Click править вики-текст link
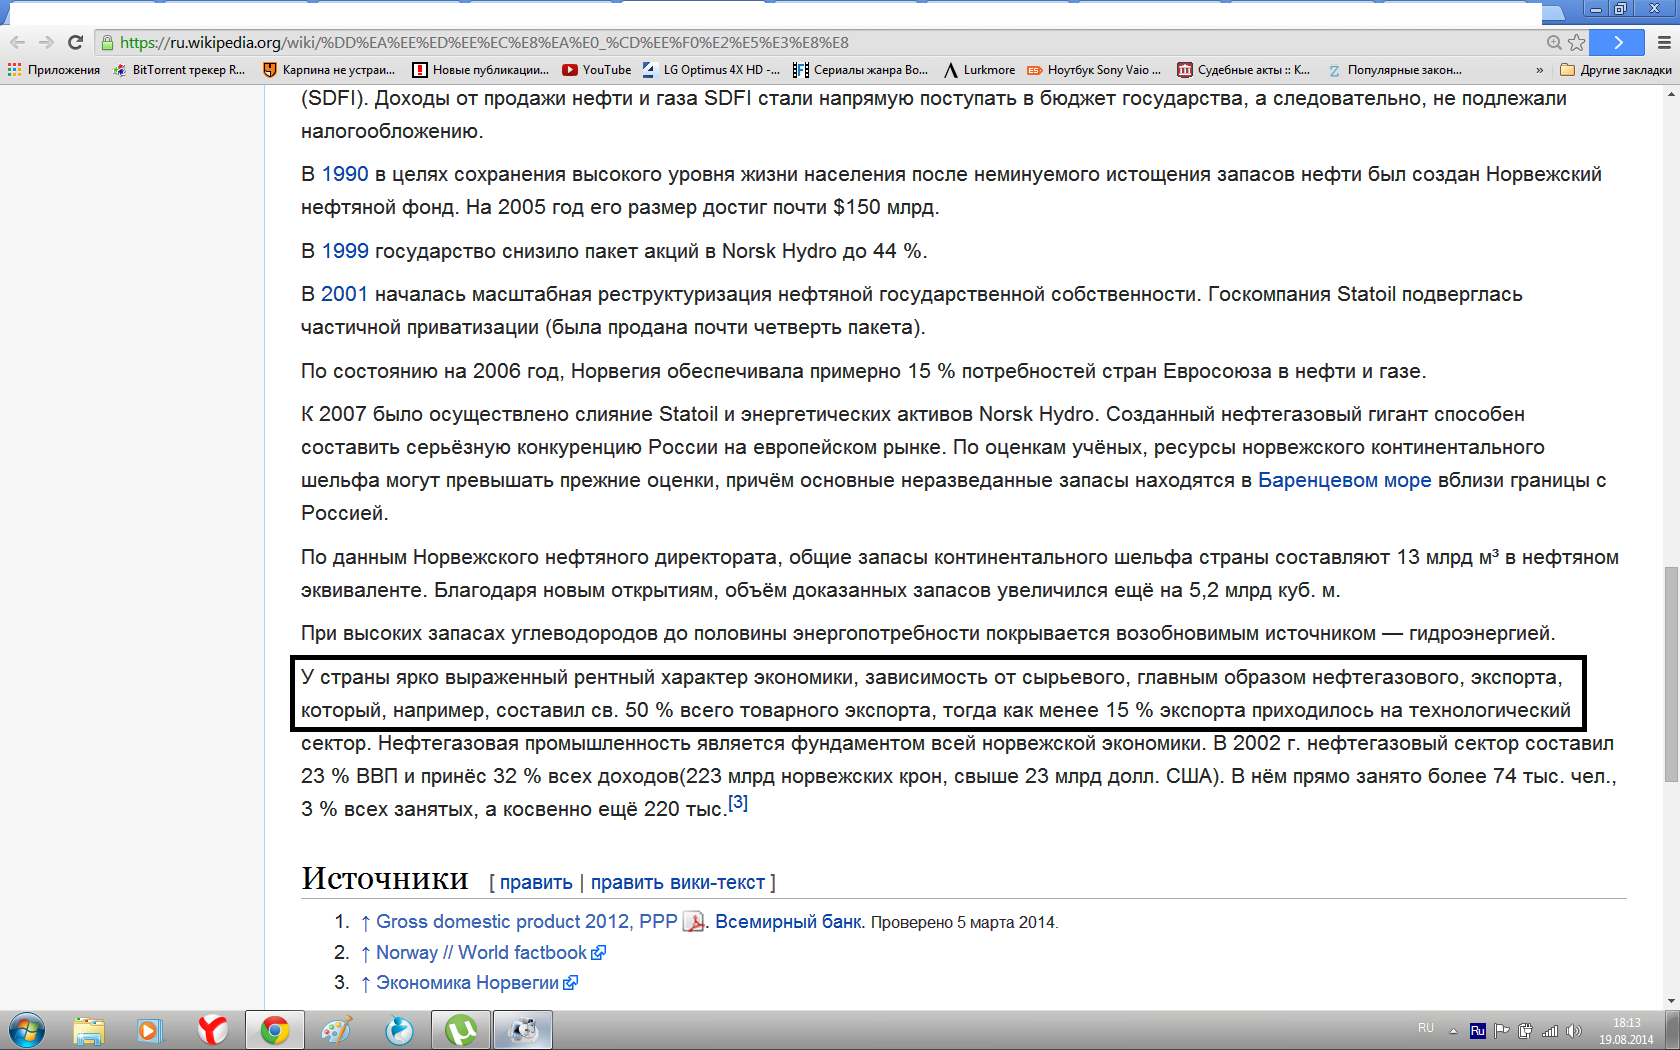This screenshot has height=1050, width=1680. [677, 882]
